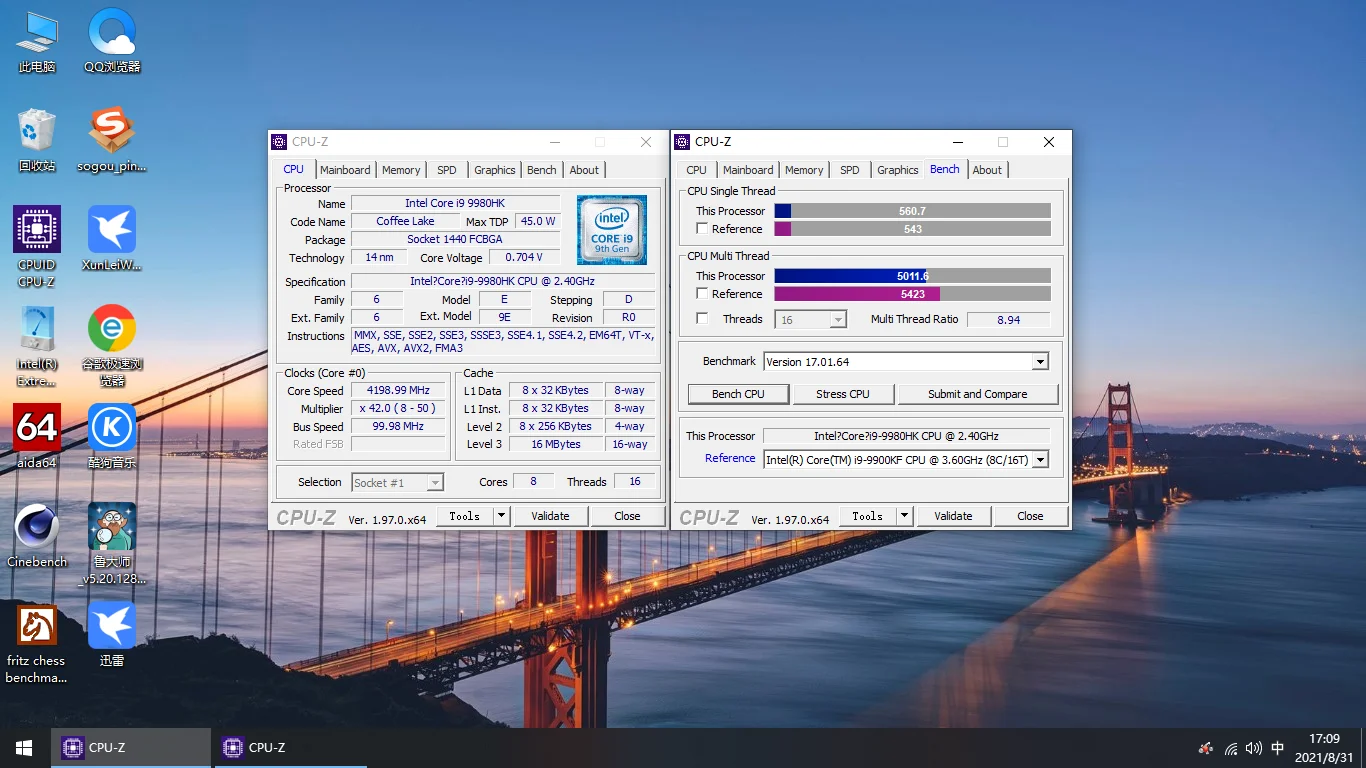This screenshot has width=1366, height=768.
Task: Click the Stress CPU button
Action: 843,394
